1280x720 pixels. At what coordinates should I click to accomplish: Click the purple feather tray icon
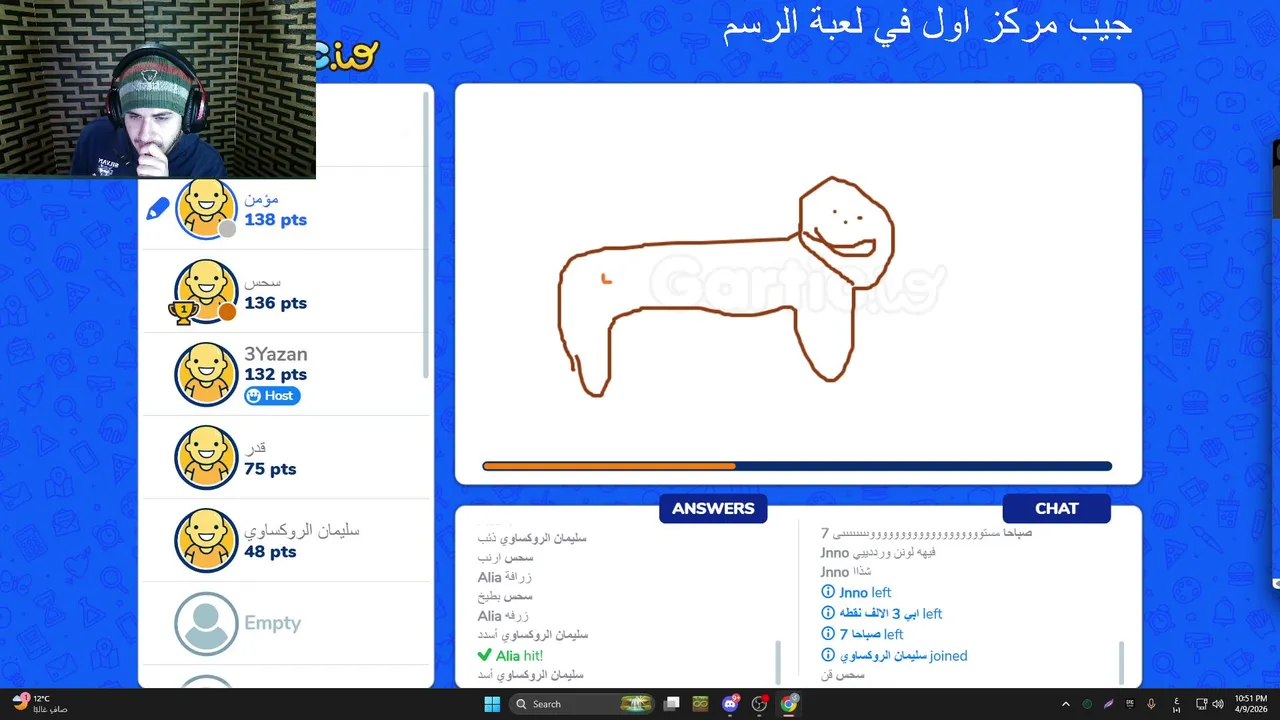[1108, 704]
